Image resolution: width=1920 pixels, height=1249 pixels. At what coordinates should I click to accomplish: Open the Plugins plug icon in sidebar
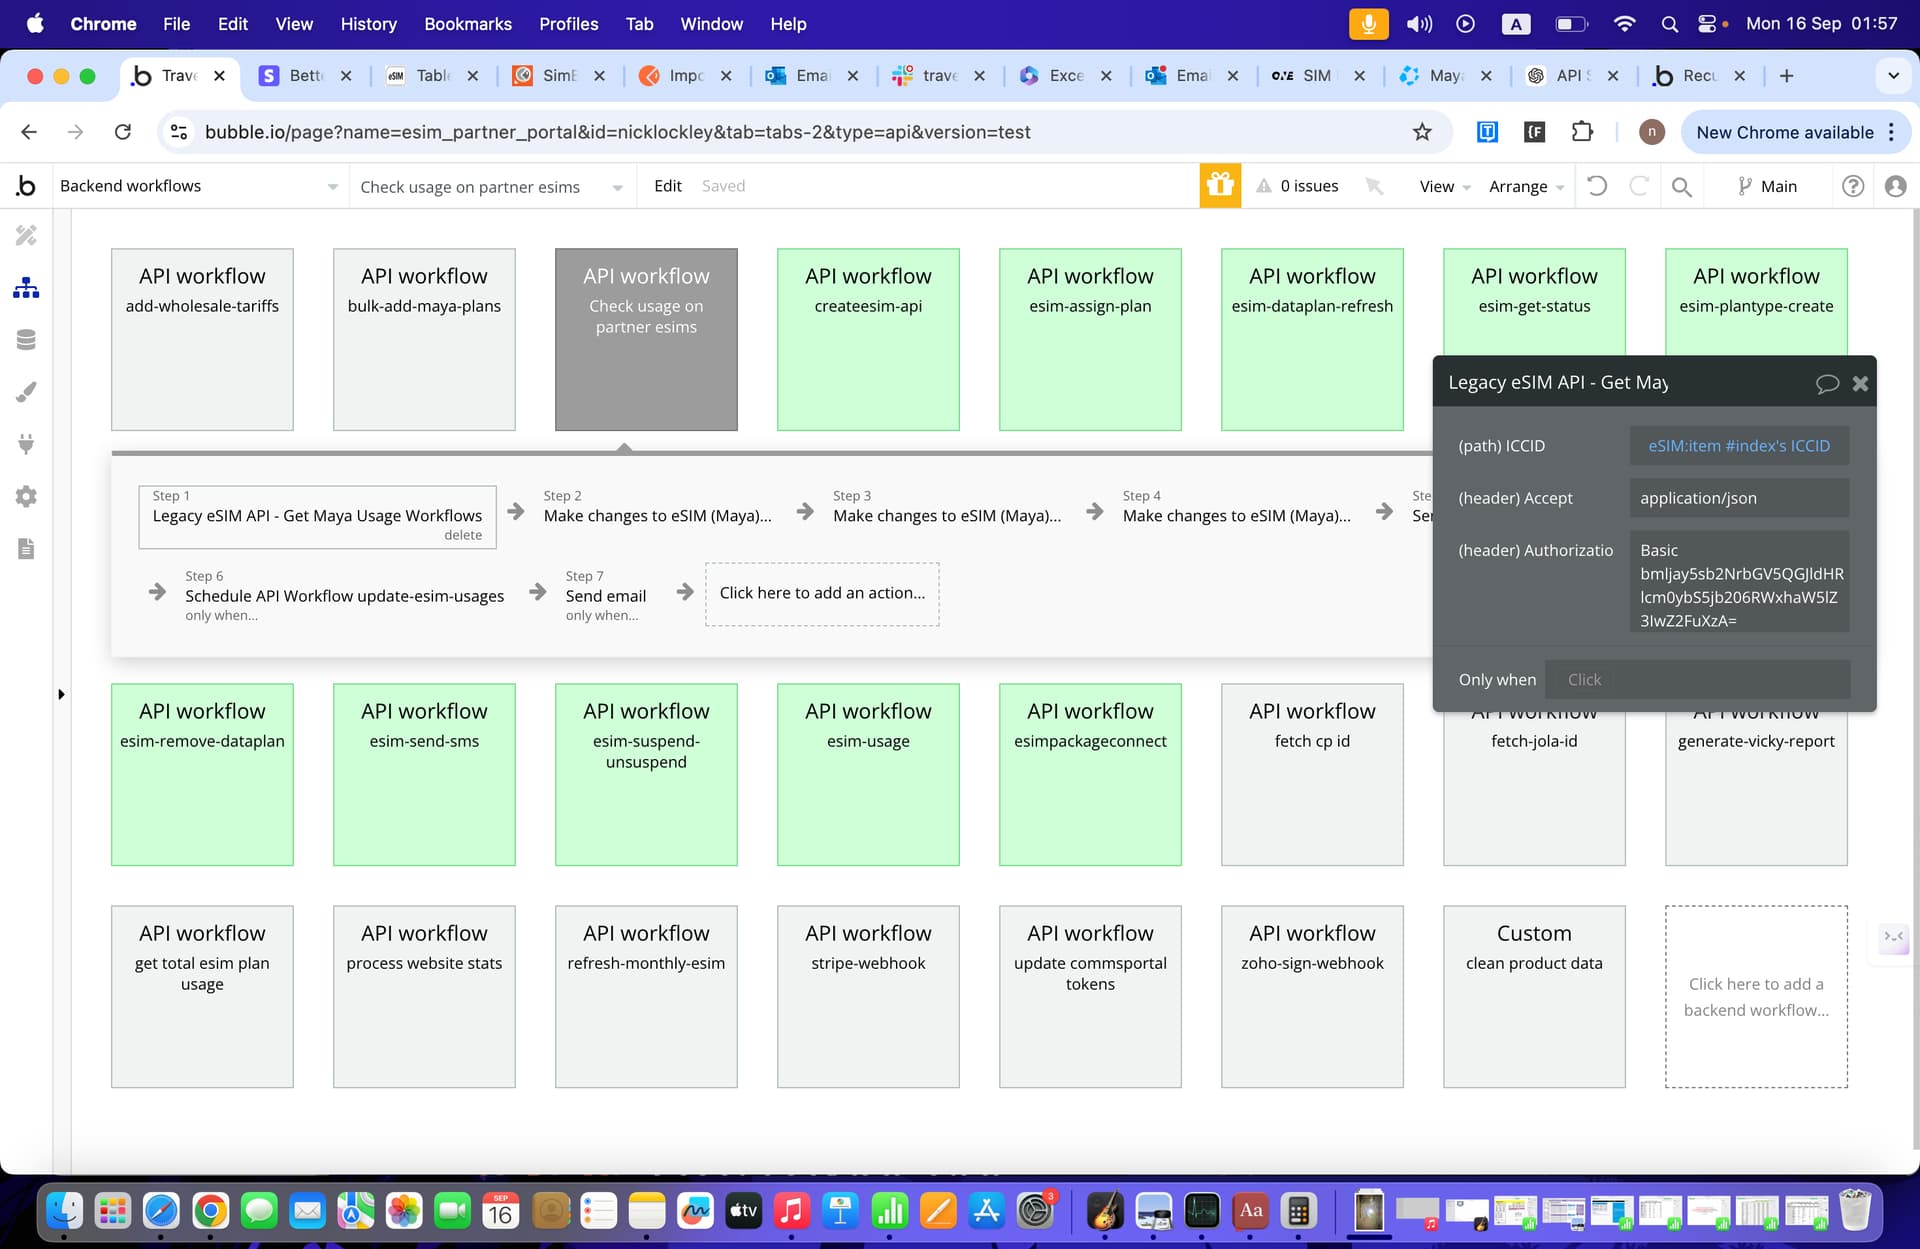coord(26,444)
